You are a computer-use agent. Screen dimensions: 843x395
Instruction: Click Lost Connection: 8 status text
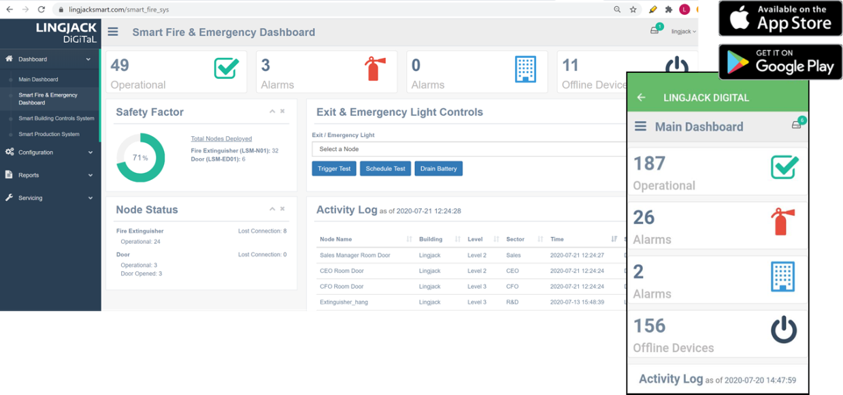(x=262, y=231)
